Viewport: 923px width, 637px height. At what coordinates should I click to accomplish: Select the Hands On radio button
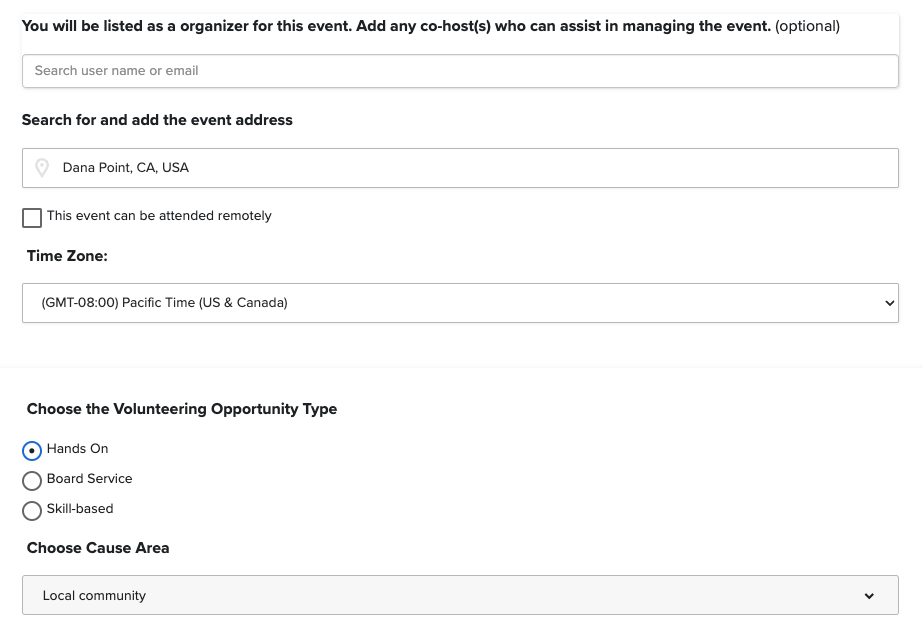click(x=32, y=451)
